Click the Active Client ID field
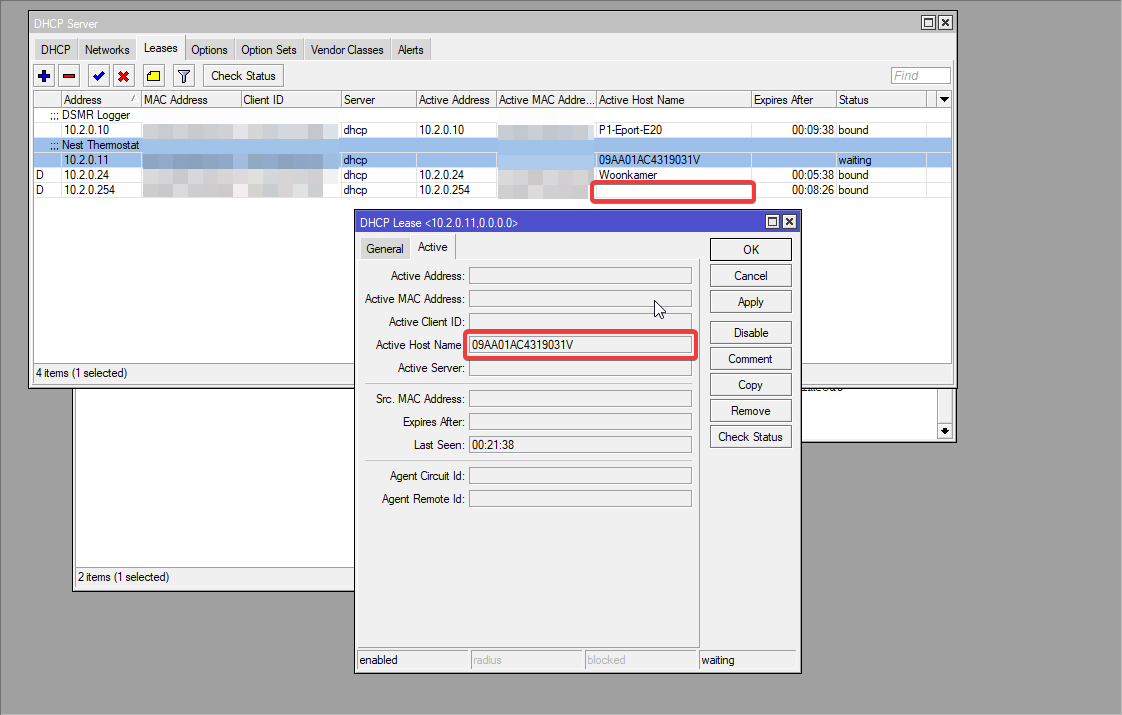This screenshot has height=715, width=1122. (580, 321)
